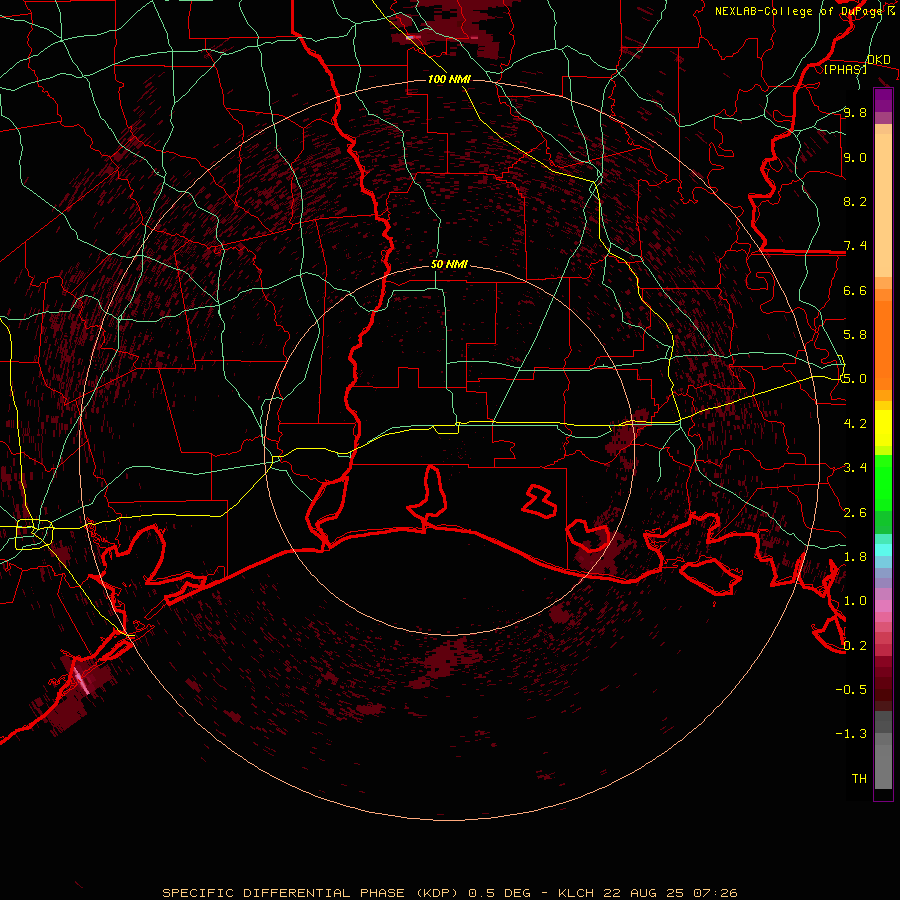Pick the yellow segment near 4.2

[883, 428]
